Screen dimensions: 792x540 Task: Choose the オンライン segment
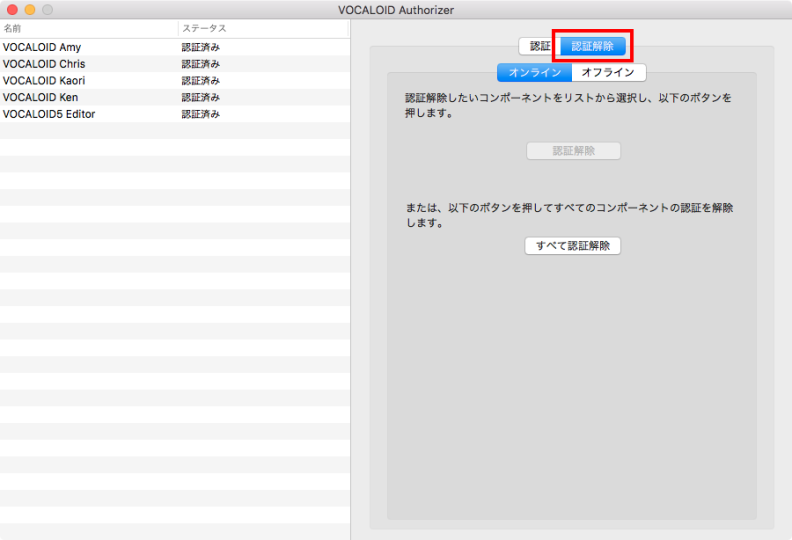(534, 72)
